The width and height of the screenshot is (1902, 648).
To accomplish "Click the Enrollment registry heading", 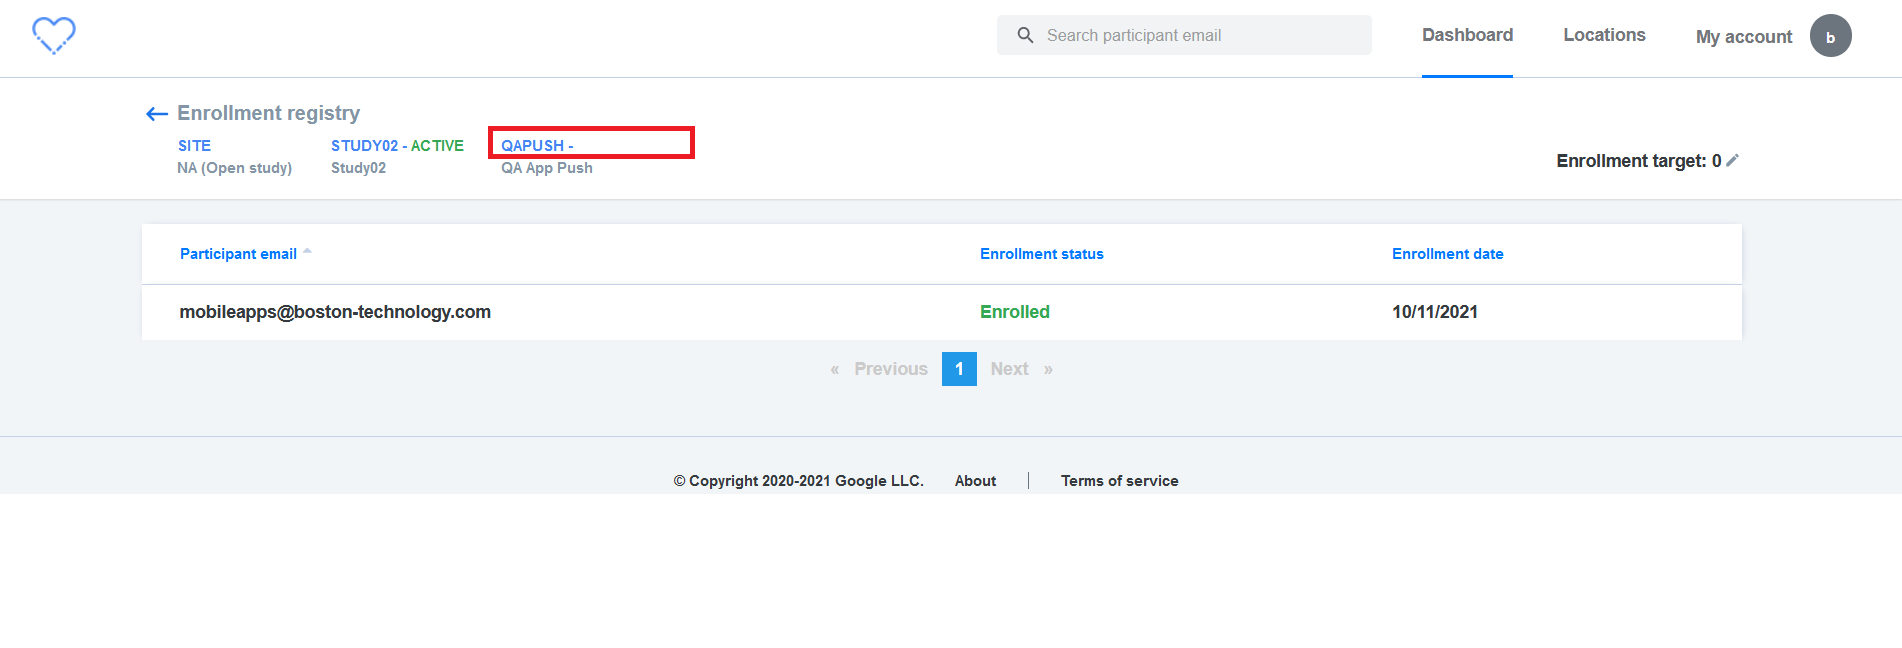I will (x=268, y=113).
